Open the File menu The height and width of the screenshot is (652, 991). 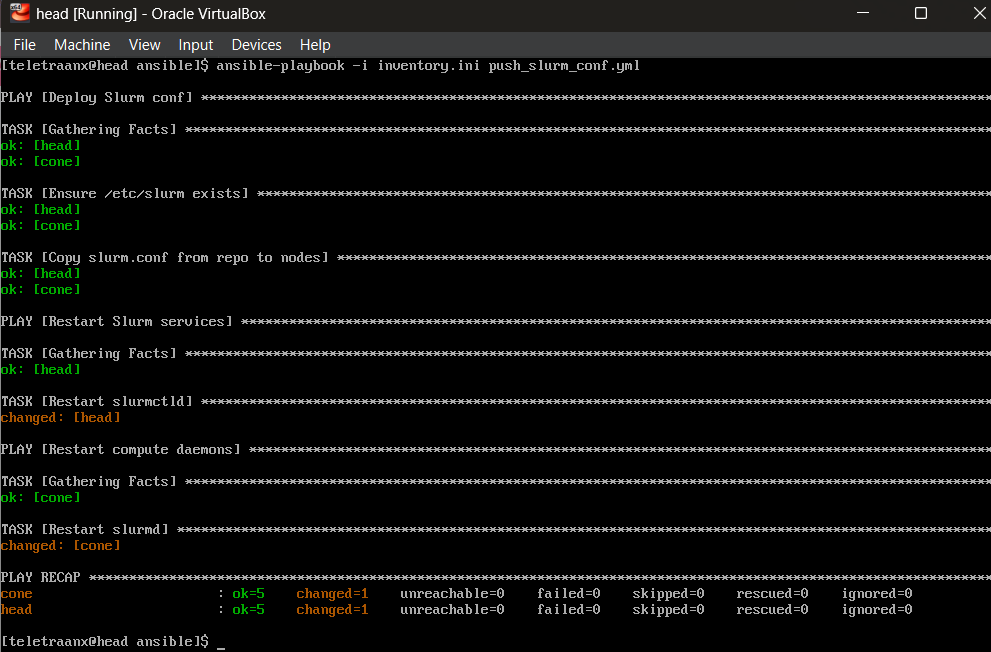[24, 45]
